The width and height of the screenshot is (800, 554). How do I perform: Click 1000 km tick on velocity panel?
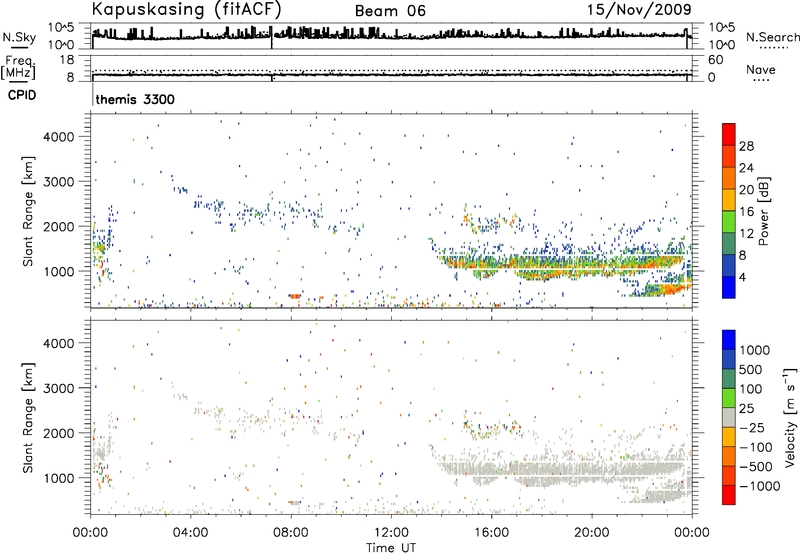pos(58,478)
